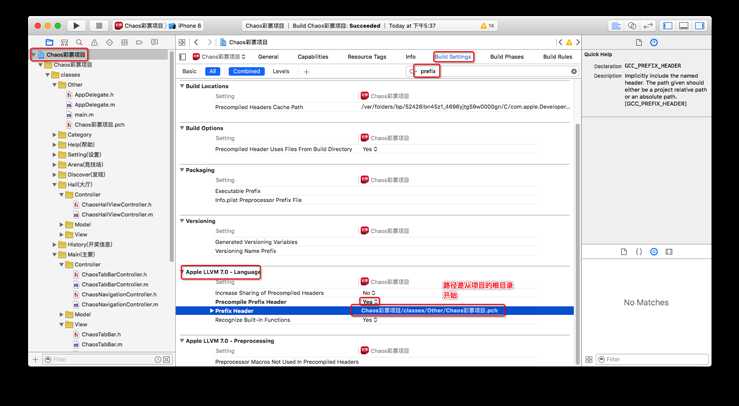Screen dimensions: 739x406
Task: Toggle the projects and targets list sidebar
Action: click(183, 57)
